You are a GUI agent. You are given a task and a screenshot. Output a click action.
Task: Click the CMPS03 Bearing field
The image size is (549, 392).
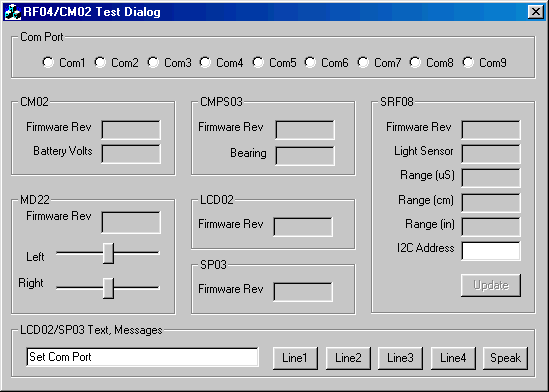[x=305, y=156]
